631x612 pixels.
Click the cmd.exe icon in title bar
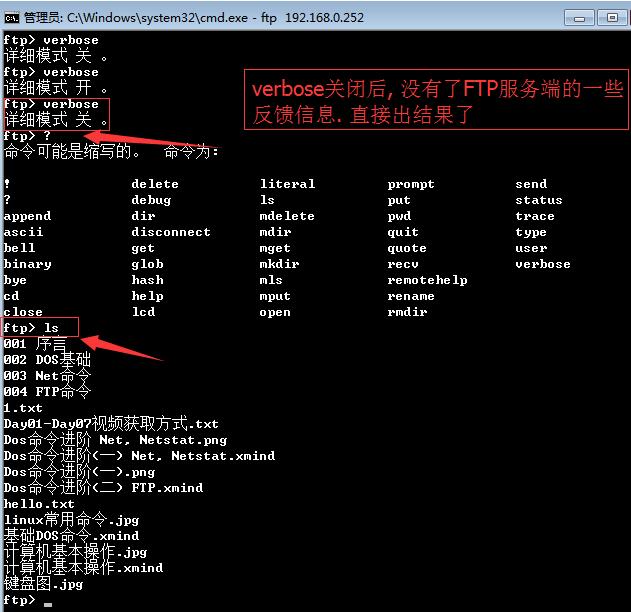click(x=12, y=18)
